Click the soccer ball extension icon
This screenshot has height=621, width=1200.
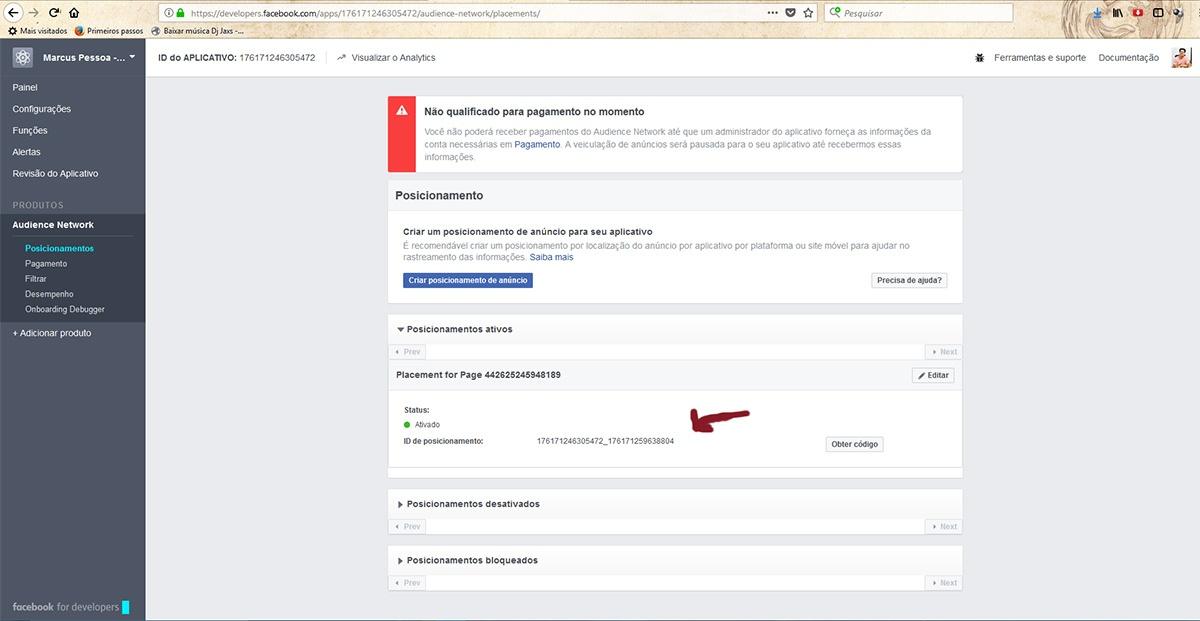point(1177,13)
